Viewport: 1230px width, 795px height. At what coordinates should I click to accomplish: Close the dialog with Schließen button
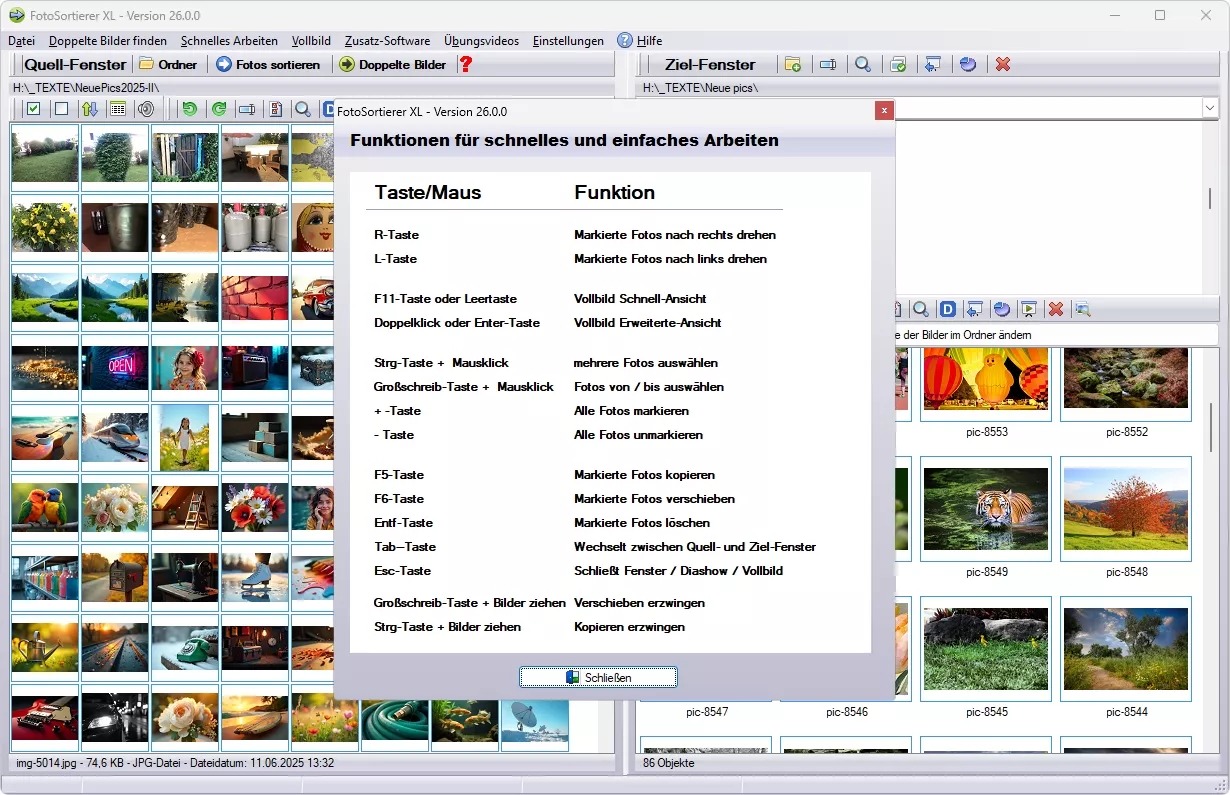coord(598,677)
